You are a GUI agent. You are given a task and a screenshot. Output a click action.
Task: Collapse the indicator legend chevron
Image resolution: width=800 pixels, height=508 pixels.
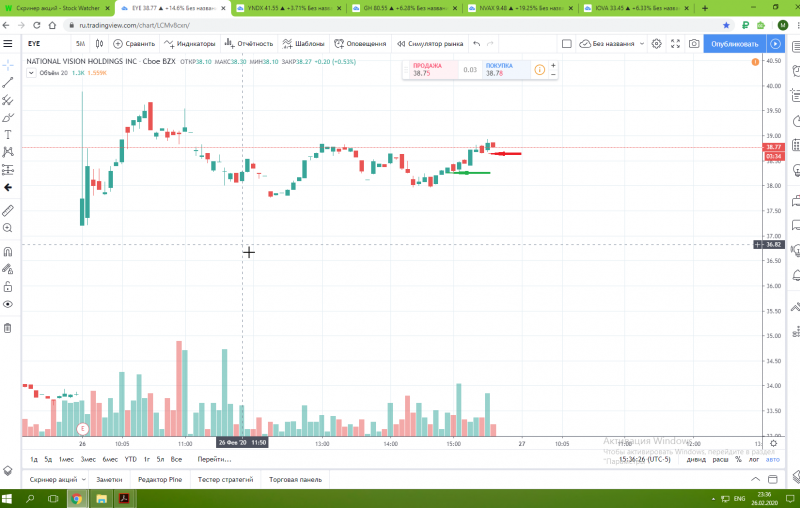(31, 73)
